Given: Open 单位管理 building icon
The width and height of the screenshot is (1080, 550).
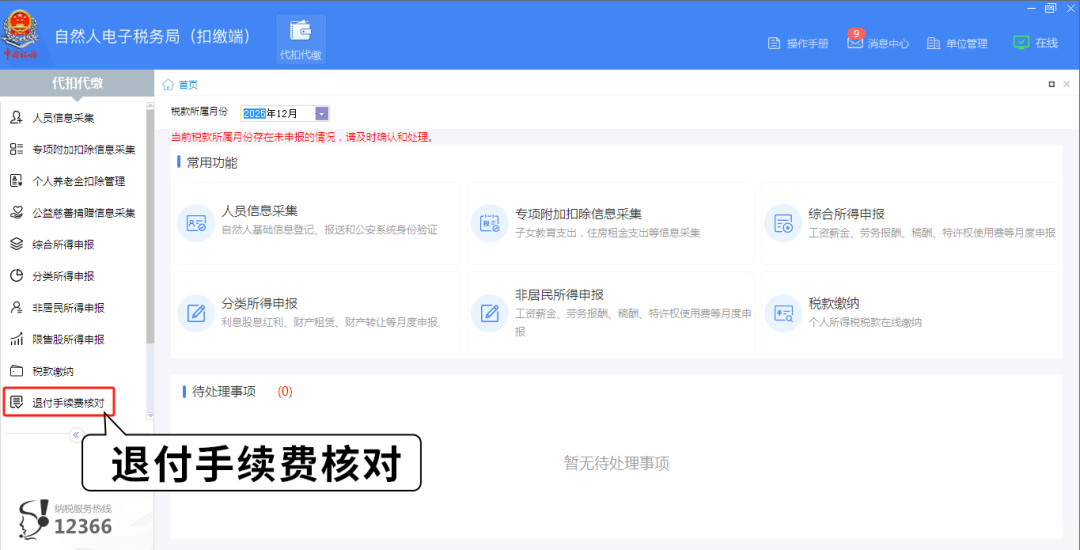Looking at the screenshot, I should click(933, 43).
